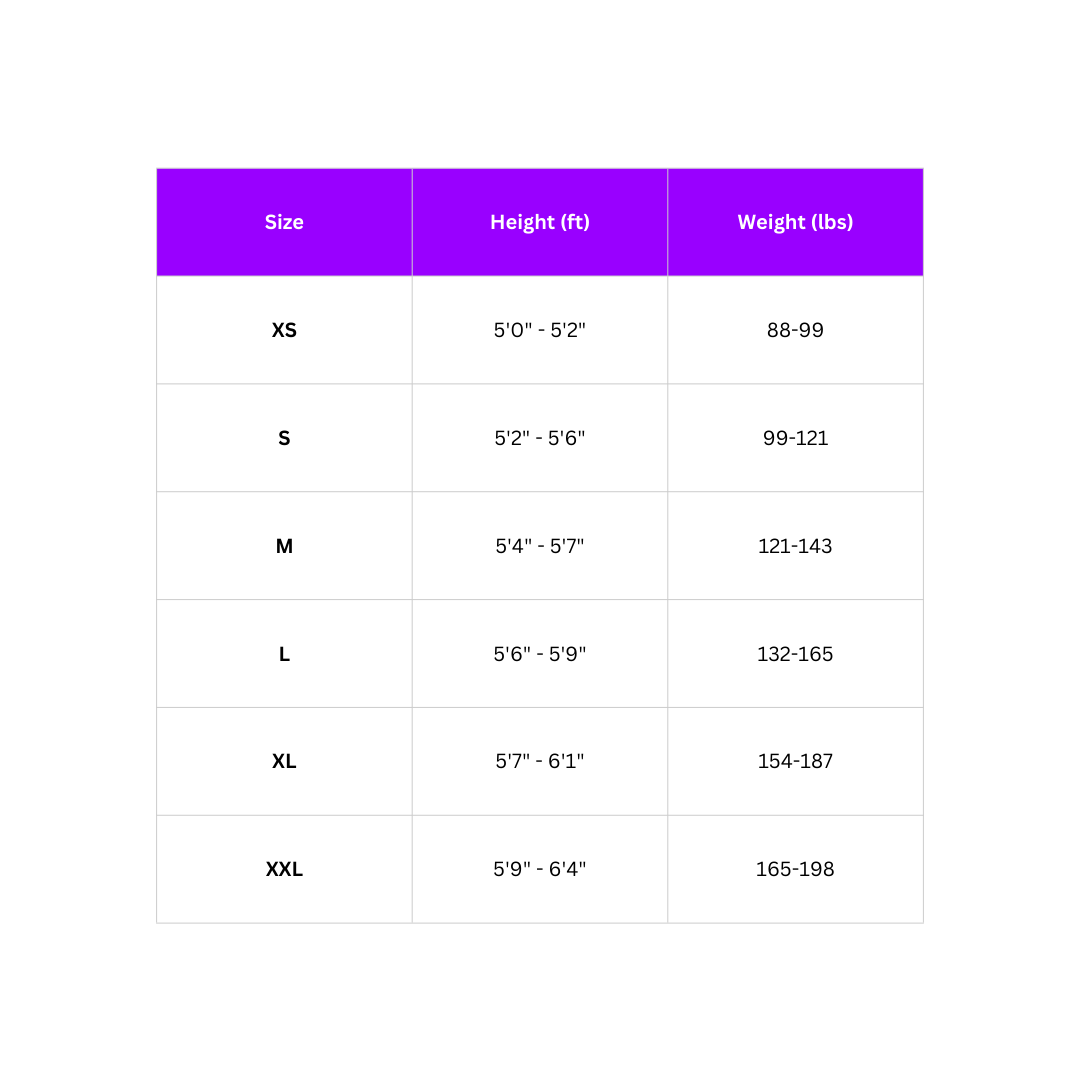Click the Height (ft) column header

tap(540, 222)
